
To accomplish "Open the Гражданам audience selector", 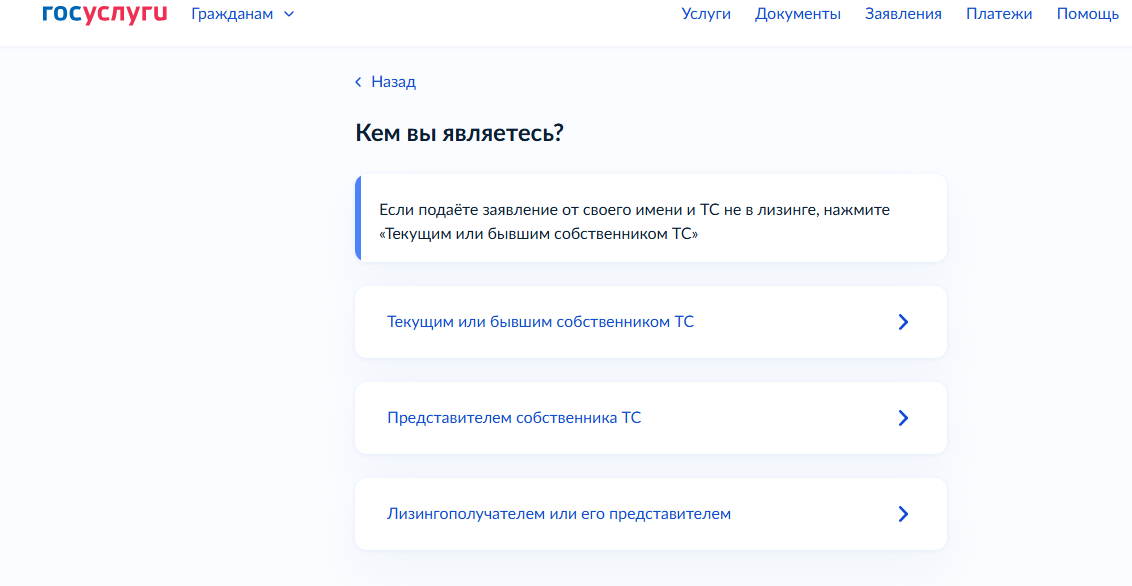I will (243, 14).
